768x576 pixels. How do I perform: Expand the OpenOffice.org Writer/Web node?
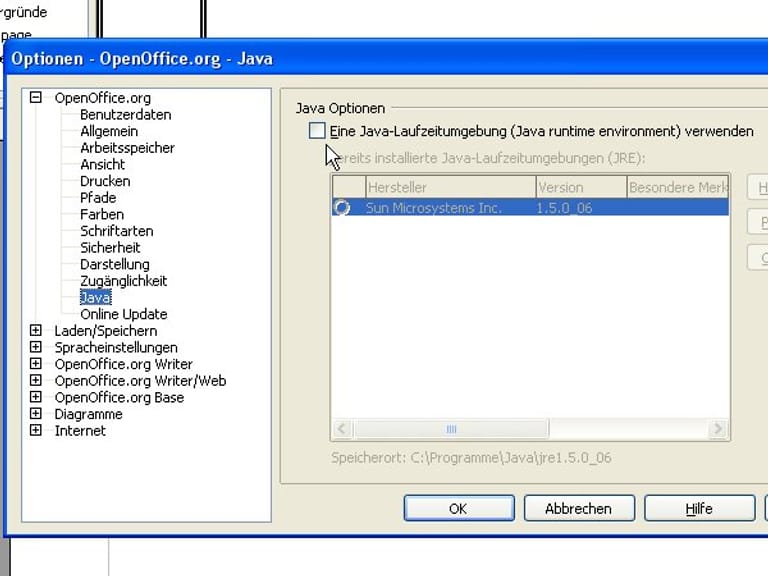click(x=35, y=380)
